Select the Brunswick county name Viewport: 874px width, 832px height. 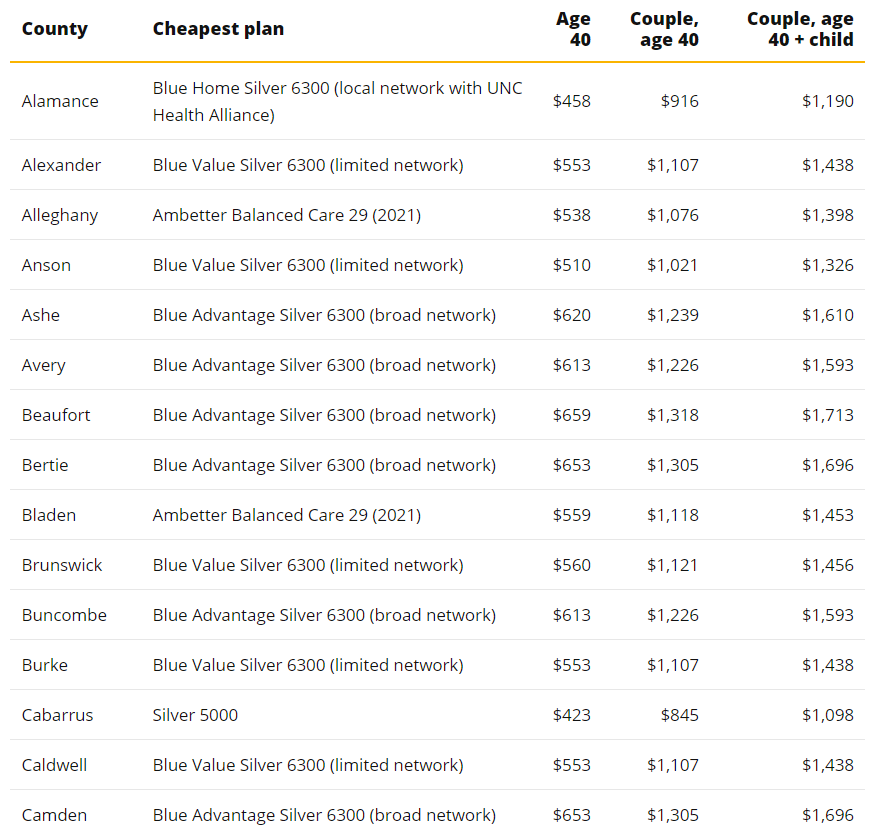tap(62, 565)
